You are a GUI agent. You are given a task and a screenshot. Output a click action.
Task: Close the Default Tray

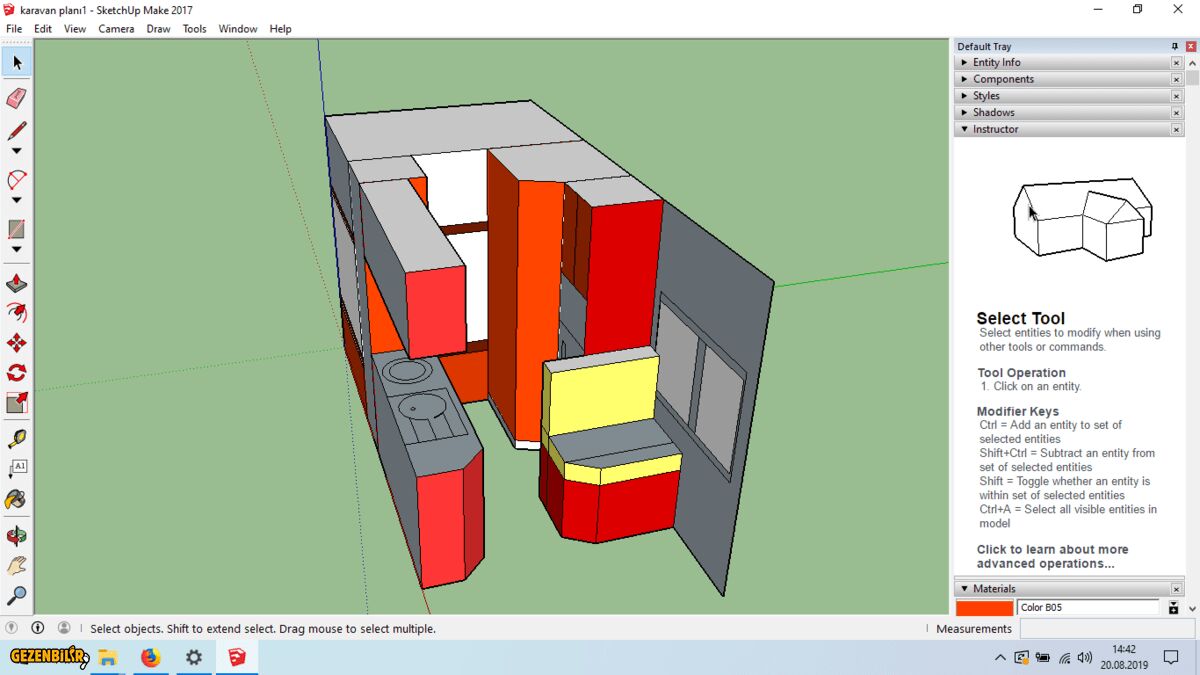coord(1191,46)
